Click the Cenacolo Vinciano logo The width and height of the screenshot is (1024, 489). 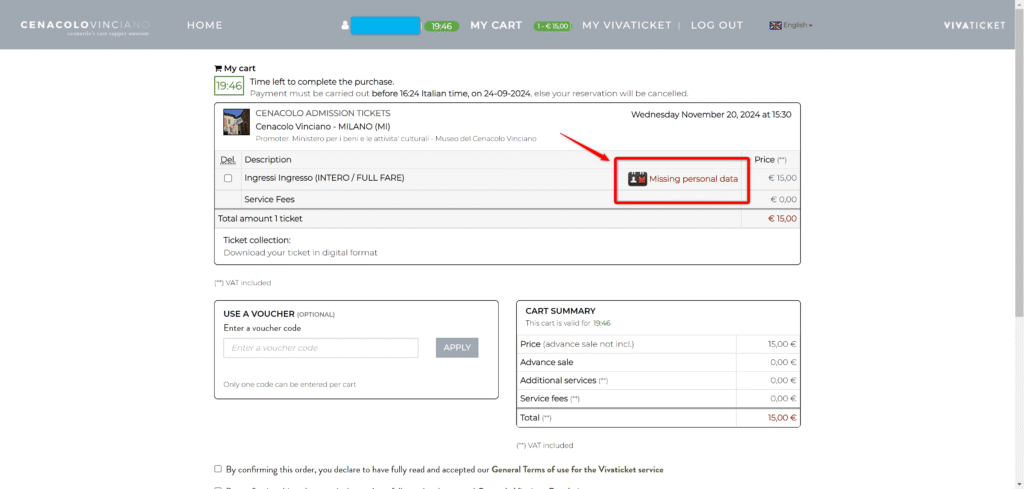click(85, 27)
